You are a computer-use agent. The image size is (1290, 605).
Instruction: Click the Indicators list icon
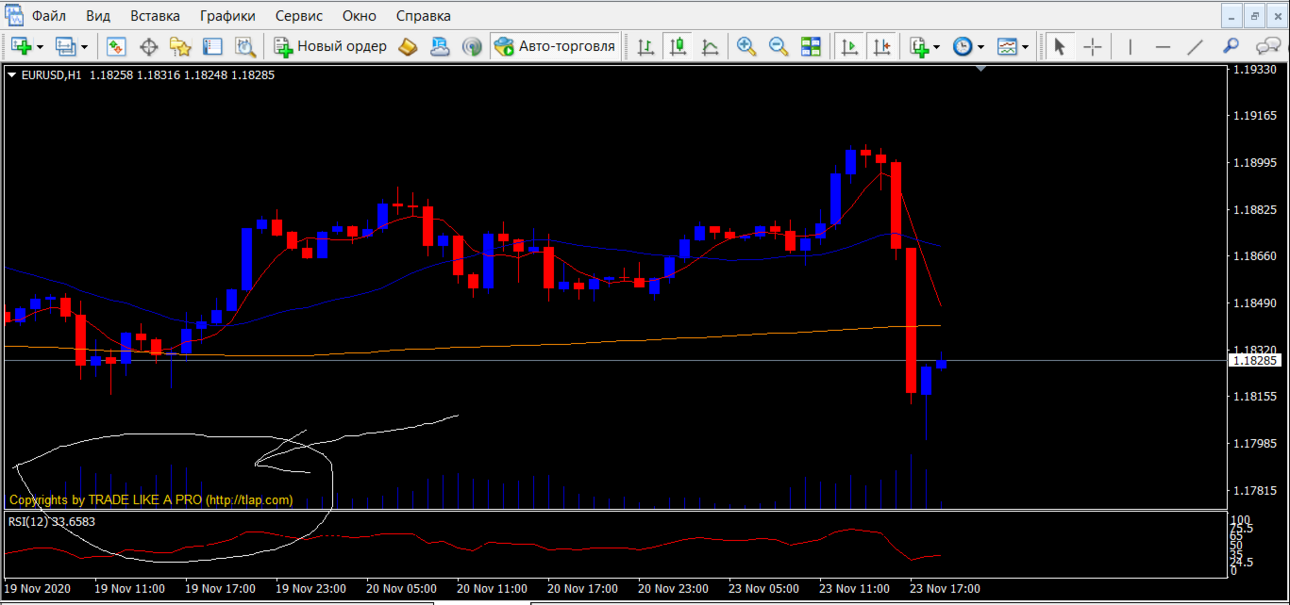[919, 46]
